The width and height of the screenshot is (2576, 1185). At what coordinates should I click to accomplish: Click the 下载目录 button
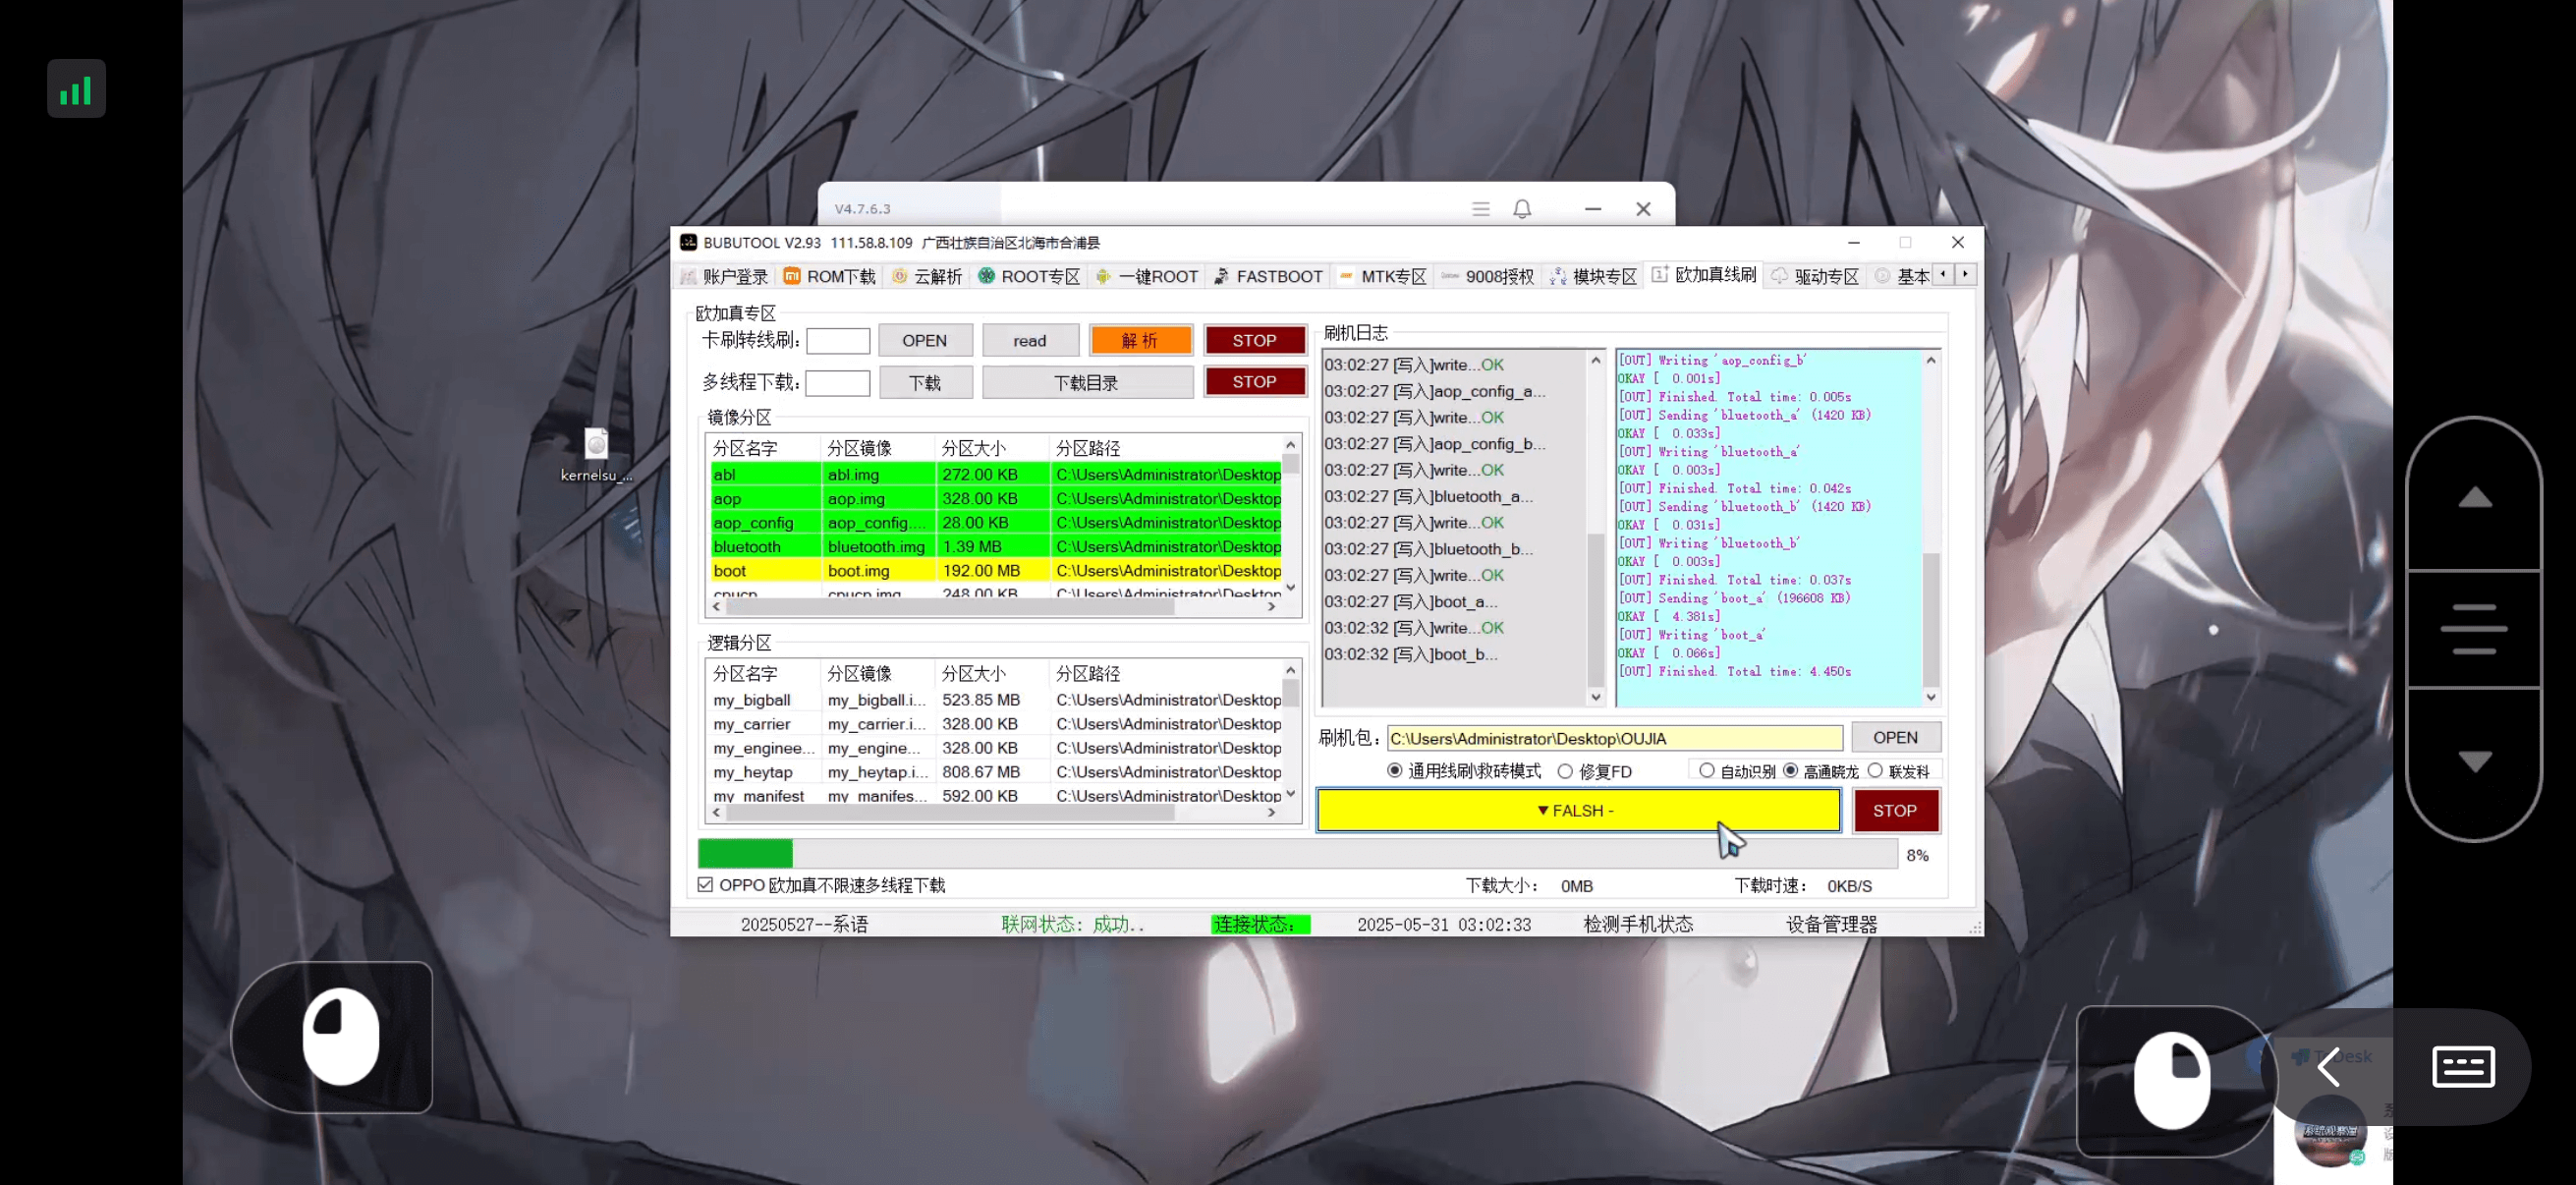point(1086,382)
